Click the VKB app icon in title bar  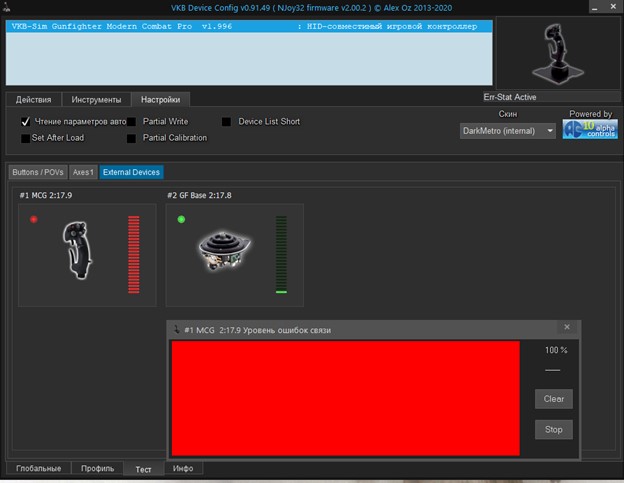[x=7, y=7]
